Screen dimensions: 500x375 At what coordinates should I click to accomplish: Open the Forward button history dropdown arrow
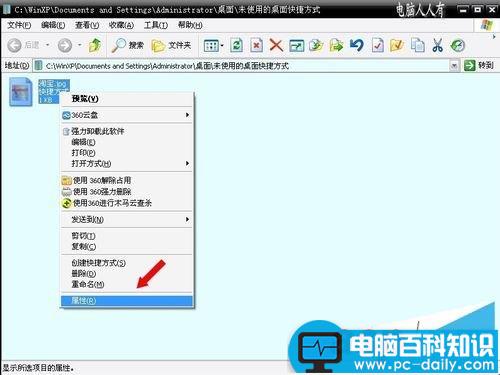(x=80, y=45)
